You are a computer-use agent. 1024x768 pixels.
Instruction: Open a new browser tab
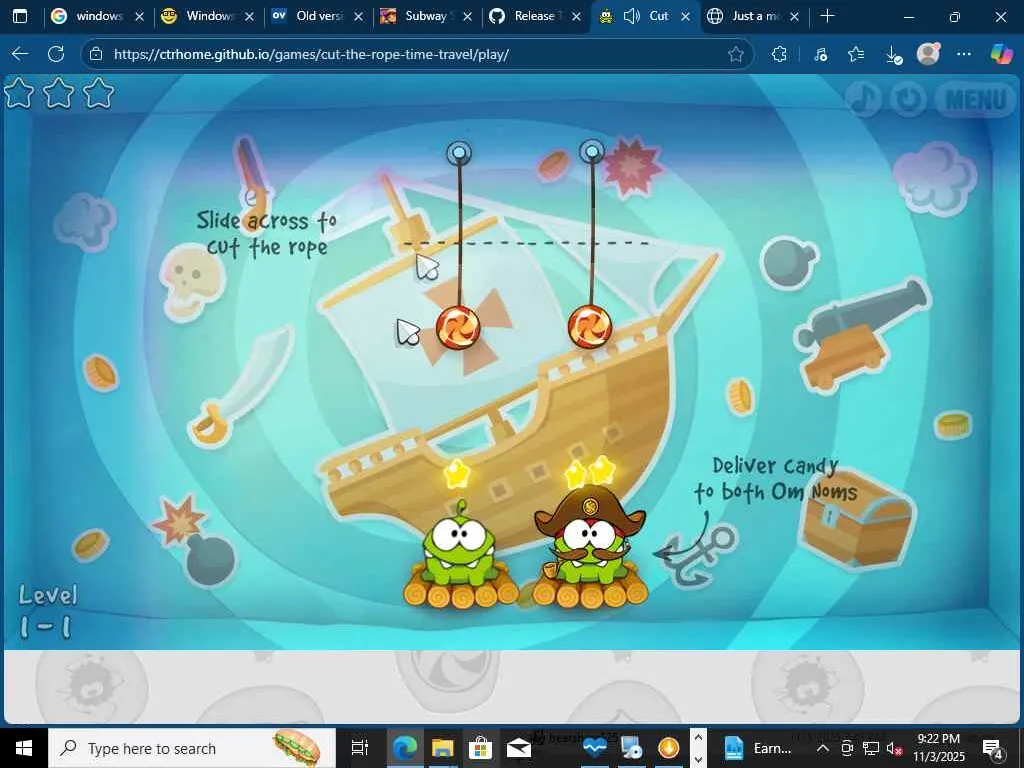pos(827,16)
